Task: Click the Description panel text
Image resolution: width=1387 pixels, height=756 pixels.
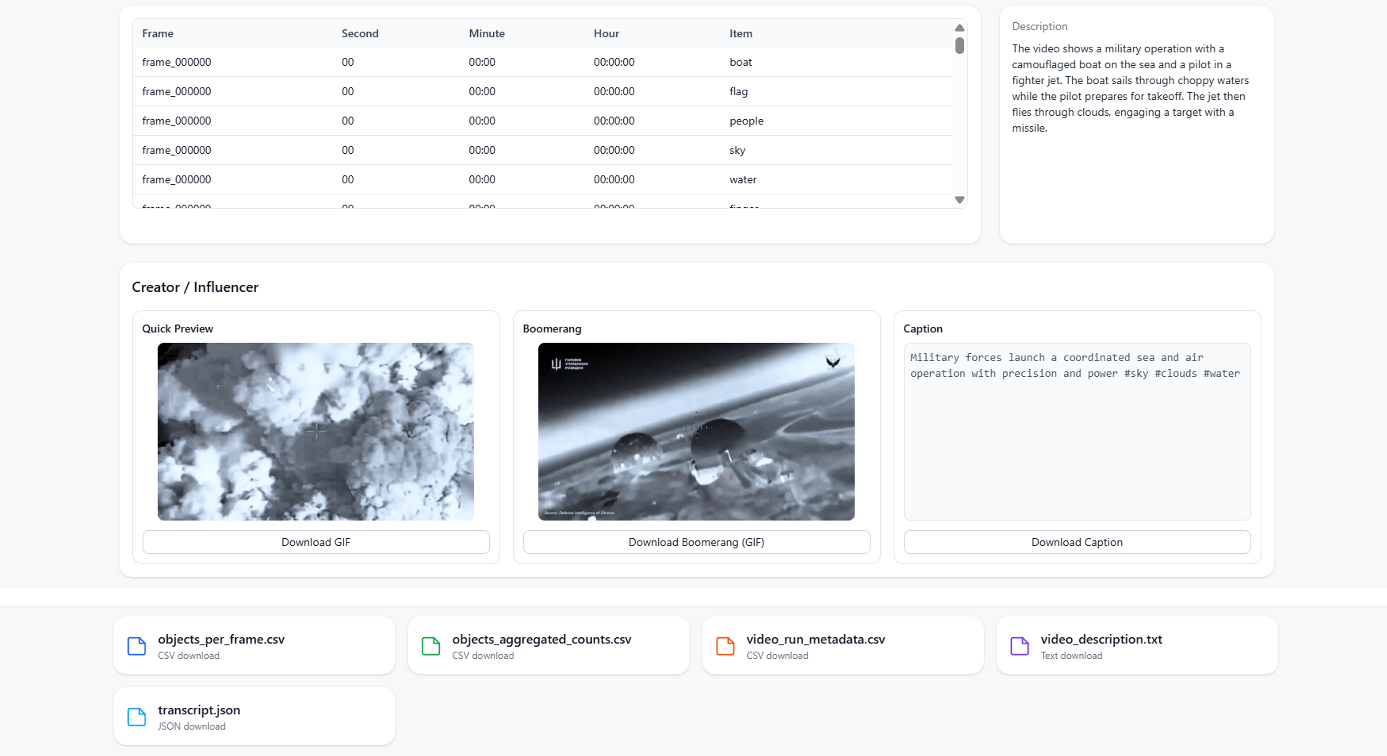Action: 1130,88
